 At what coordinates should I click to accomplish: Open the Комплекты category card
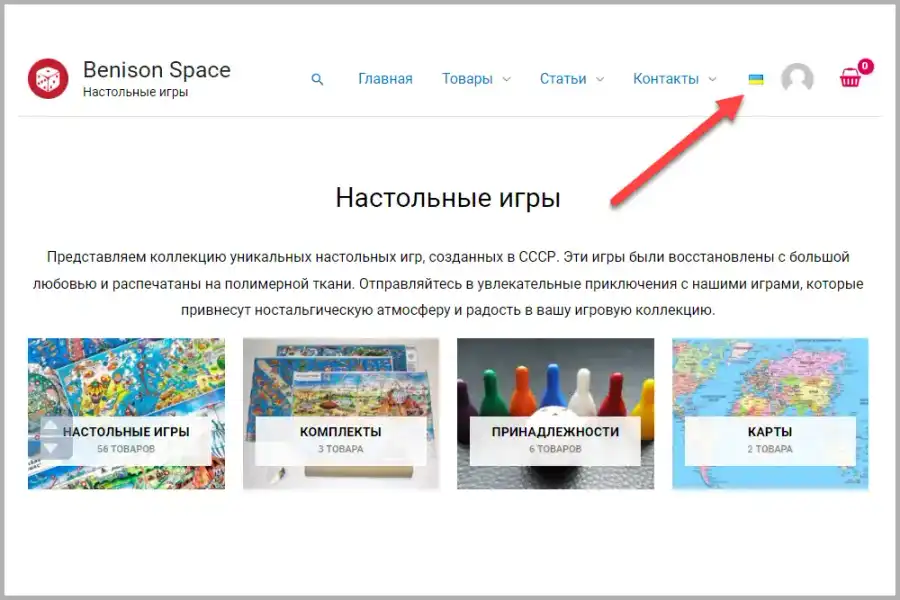click(341, 413)
